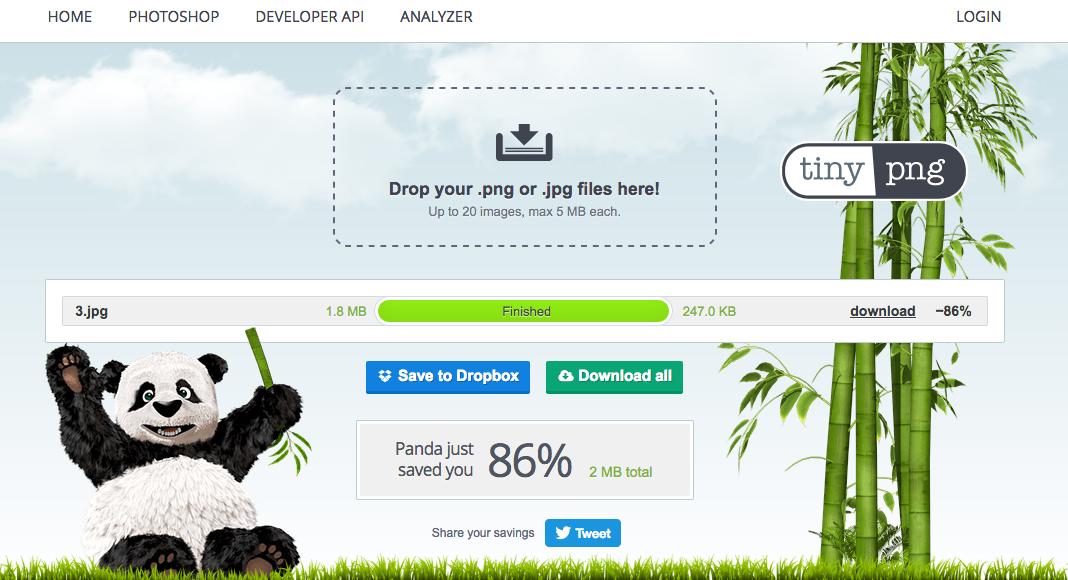Open the HOME menu item

pos(69,17)
